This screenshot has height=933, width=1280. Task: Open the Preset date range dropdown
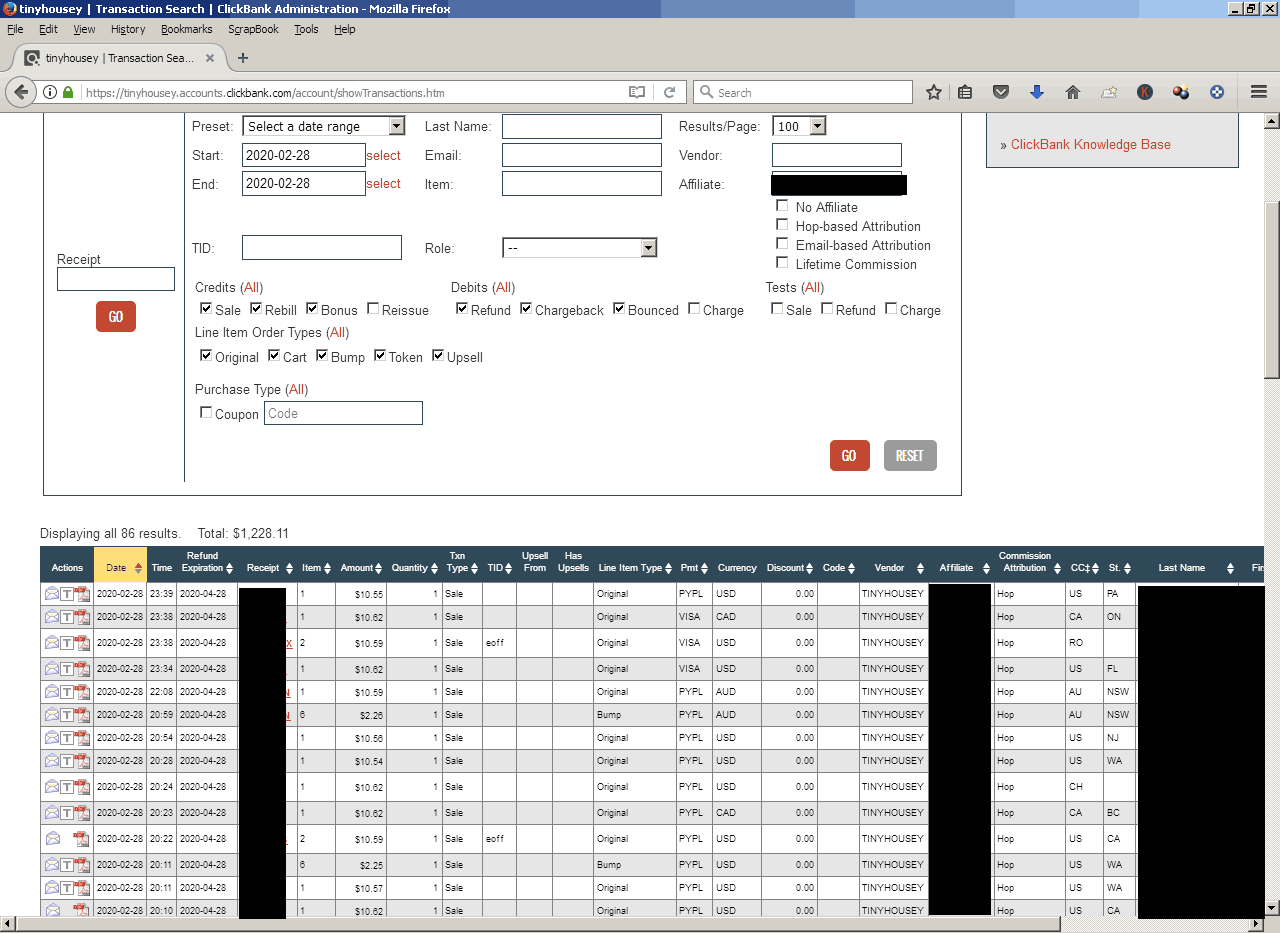(324, 126)
